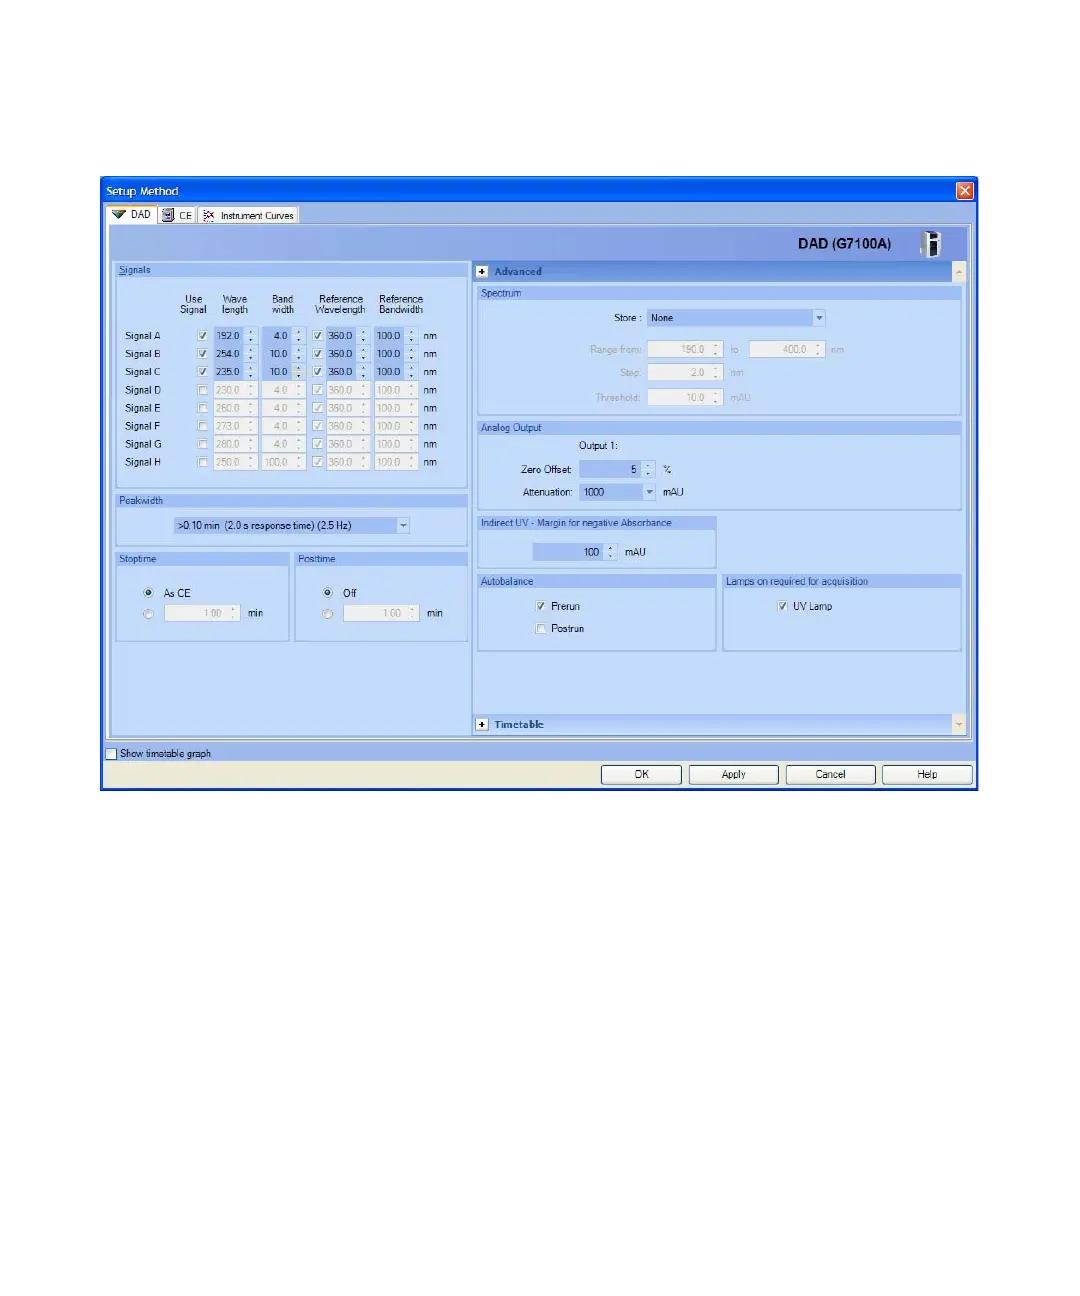The height and width of the screenshot is (1296, 1080).
Task: Click the Zero Offset stepper arrows
Action: click(649, 469)
